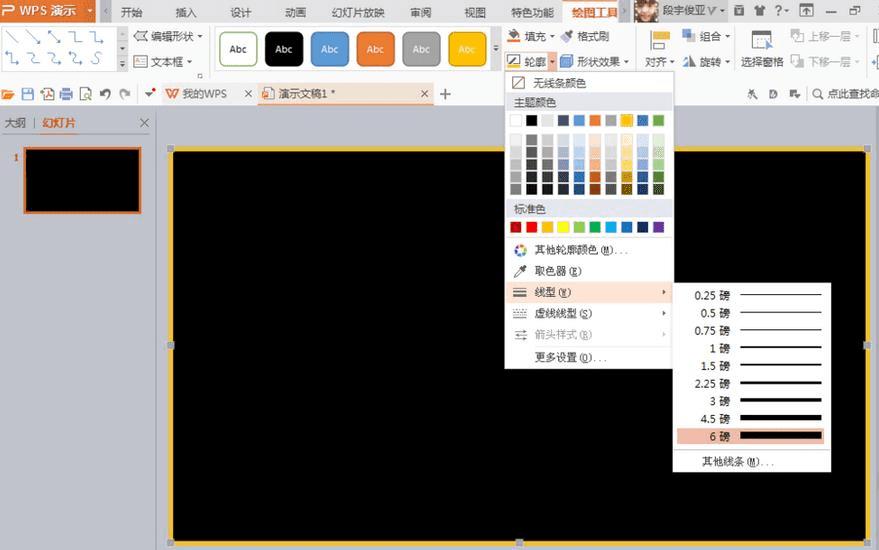Click the 上移一层 bring forward button
Screen dimensions: 879x550
click(x=825, y=36)
